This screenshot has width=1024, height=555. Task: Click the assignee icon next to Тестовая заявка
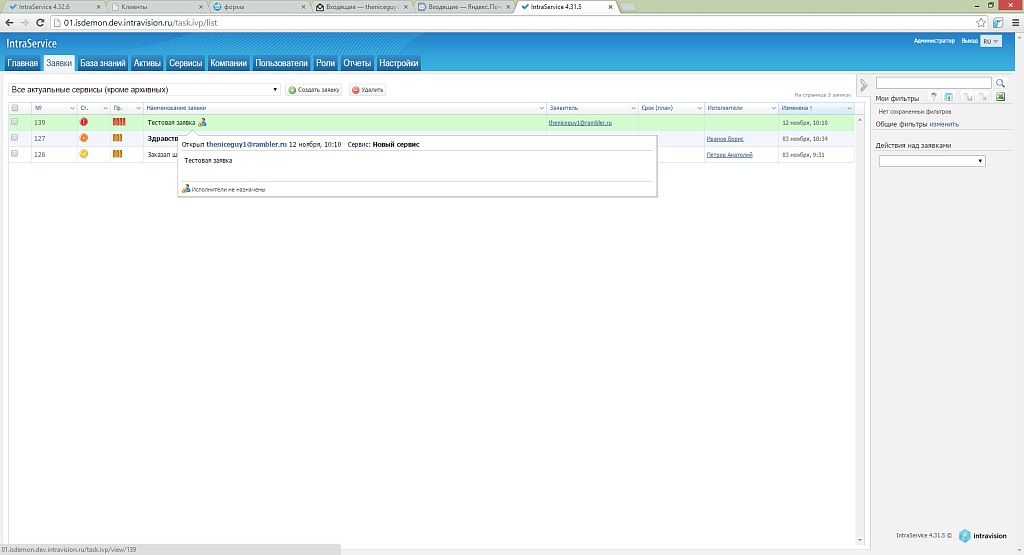click(202, 122)
